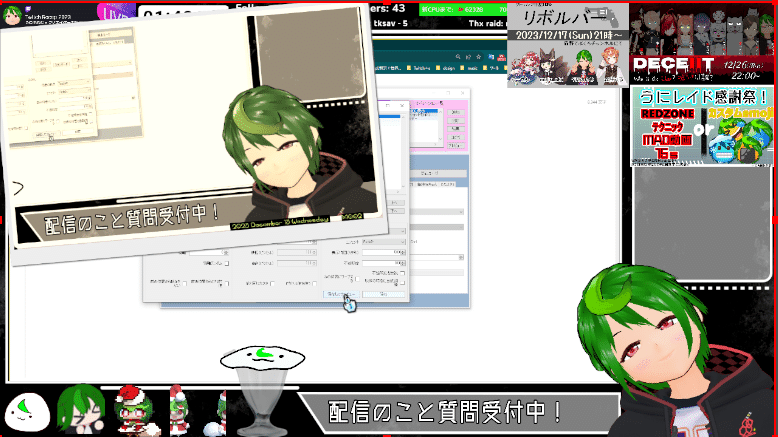The height and width of the screenshot is (437, 778).
Task: Click the top button in the pink panel
Action: 455,112
